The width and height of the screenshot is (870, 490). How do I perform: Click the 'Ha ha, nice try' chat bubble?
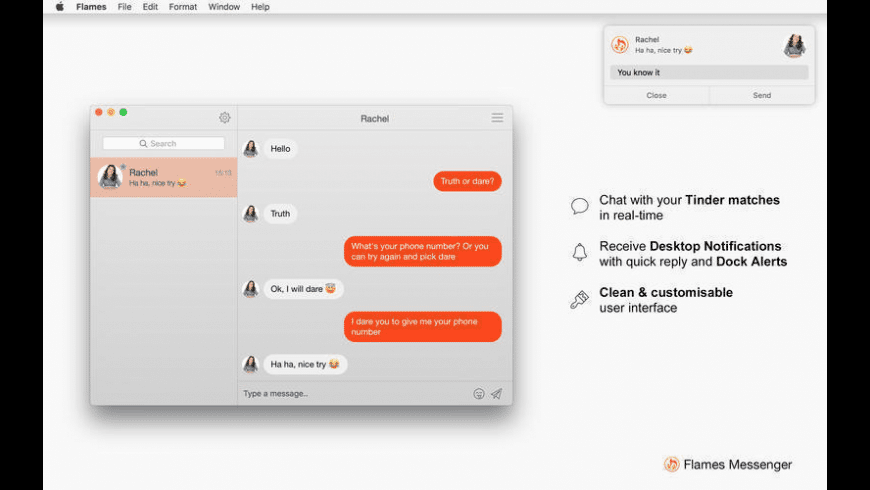click(305, 365)
